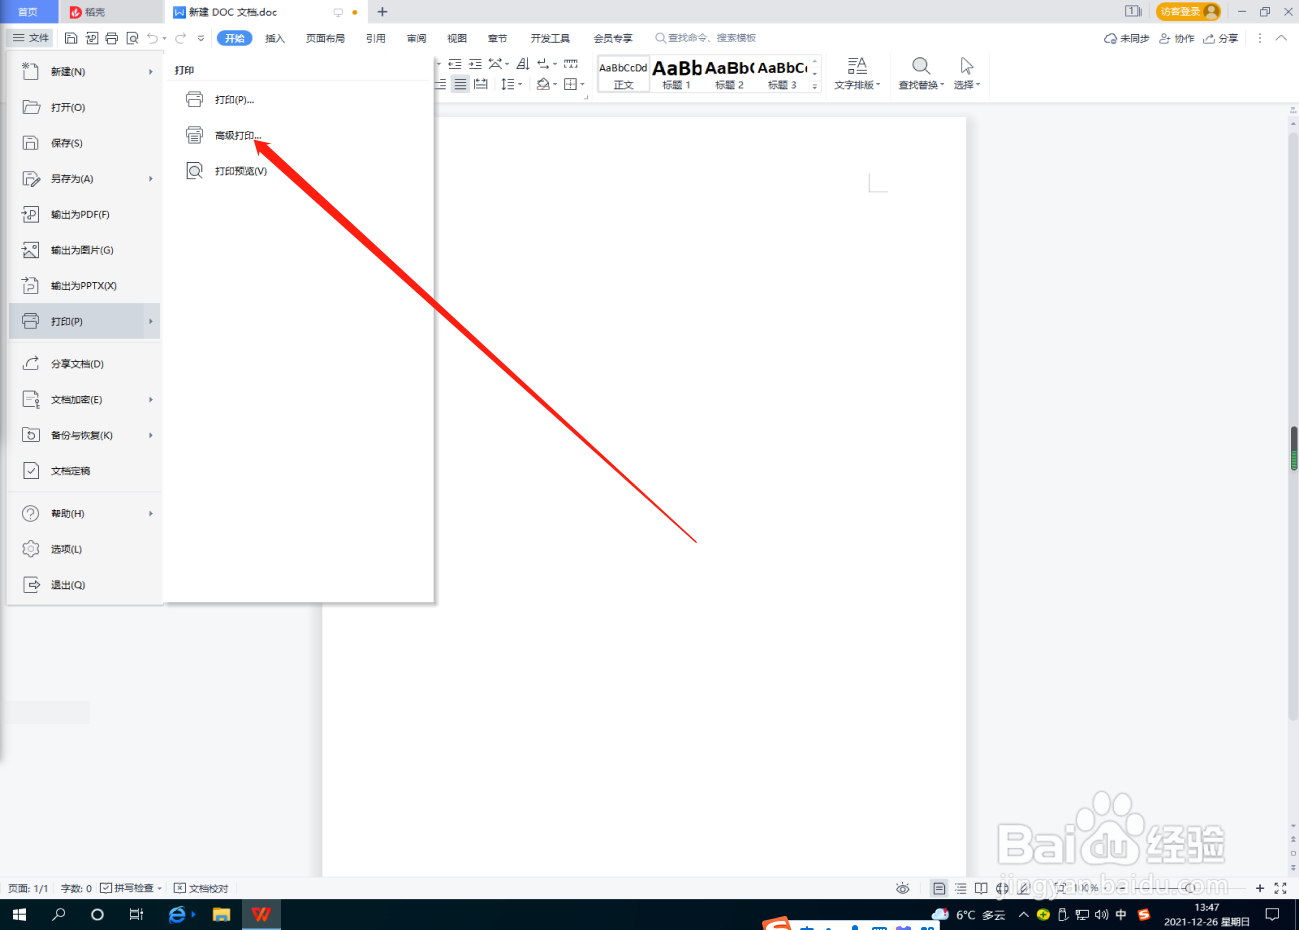
Task: Click the 协作 button at top right
Action: coord(1177,38)
